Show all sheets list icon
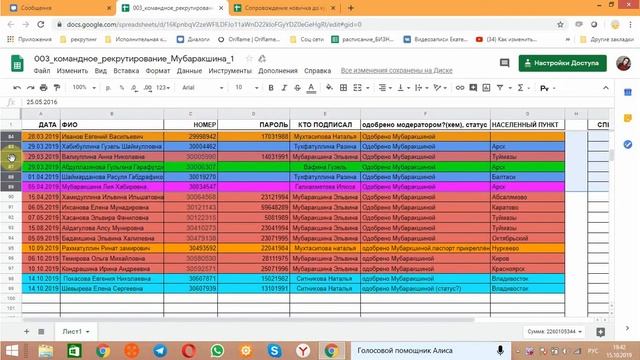 click(x=41, y=331)
